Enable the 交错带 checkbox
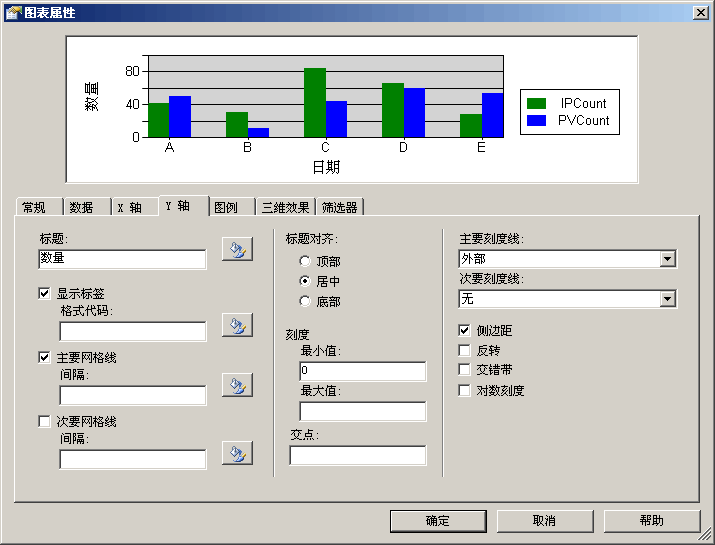The image size is (715, 545). pos(464,369)
